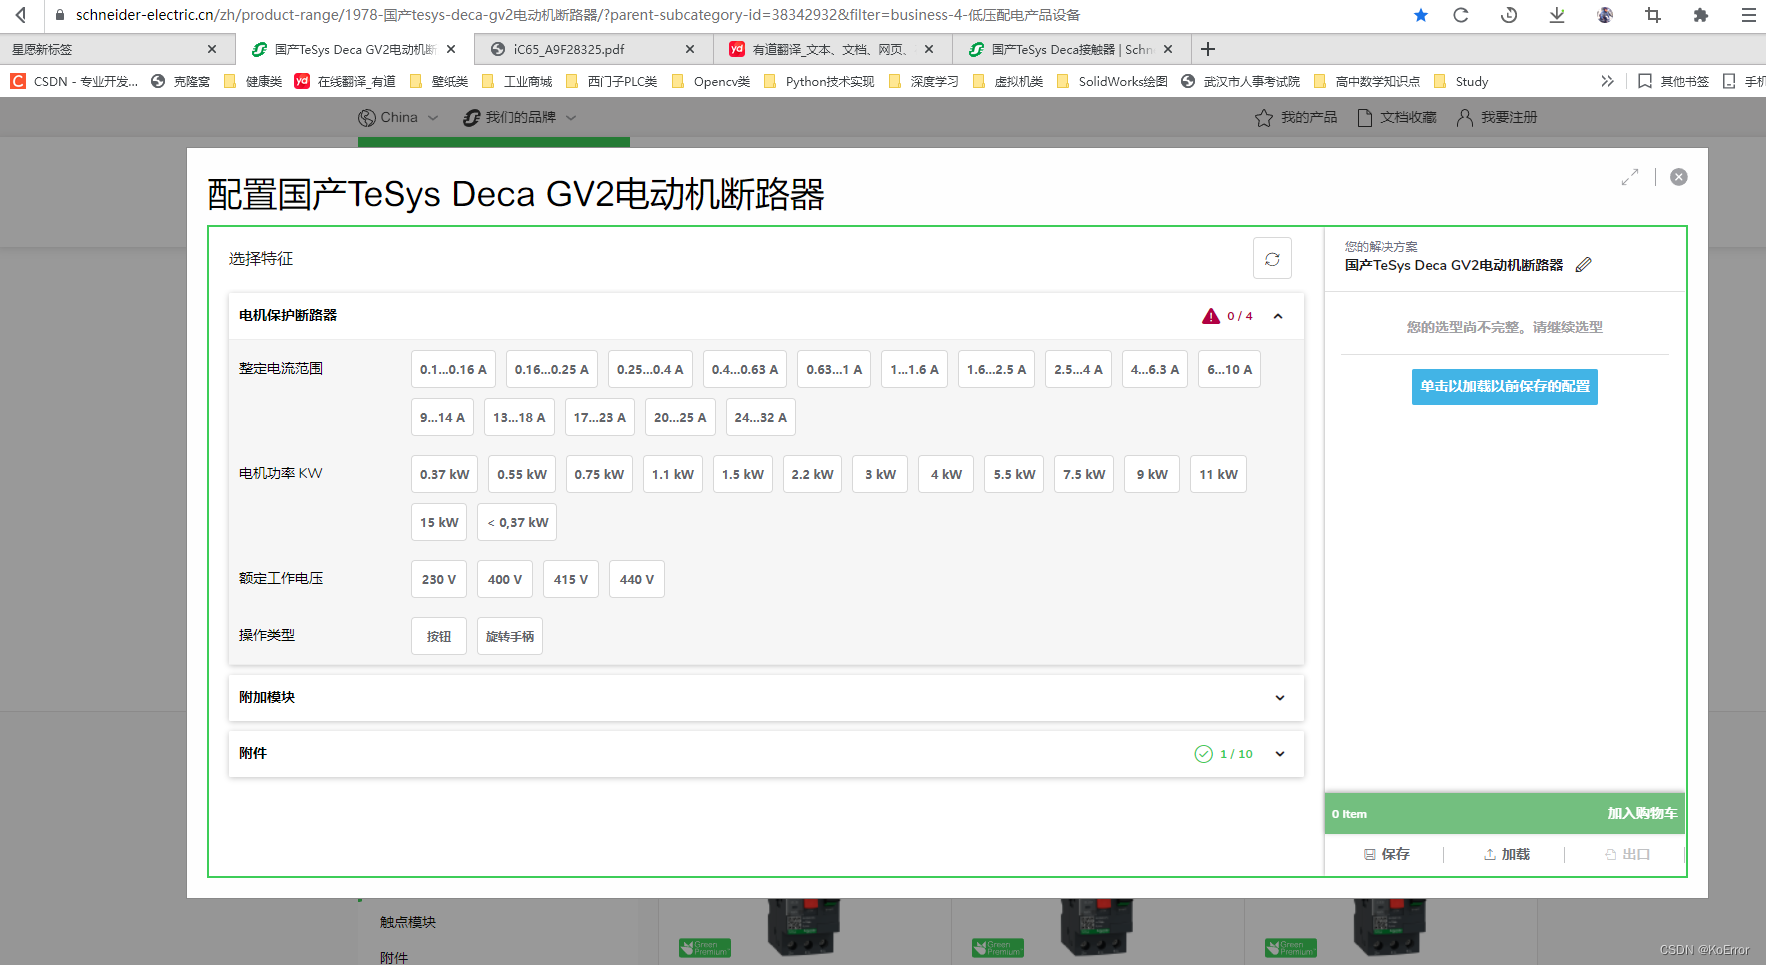Image resolution: width=1766 pixels, height=965 pixels.
Task: Click 触点模块 in background page
Action: [408, 922]
